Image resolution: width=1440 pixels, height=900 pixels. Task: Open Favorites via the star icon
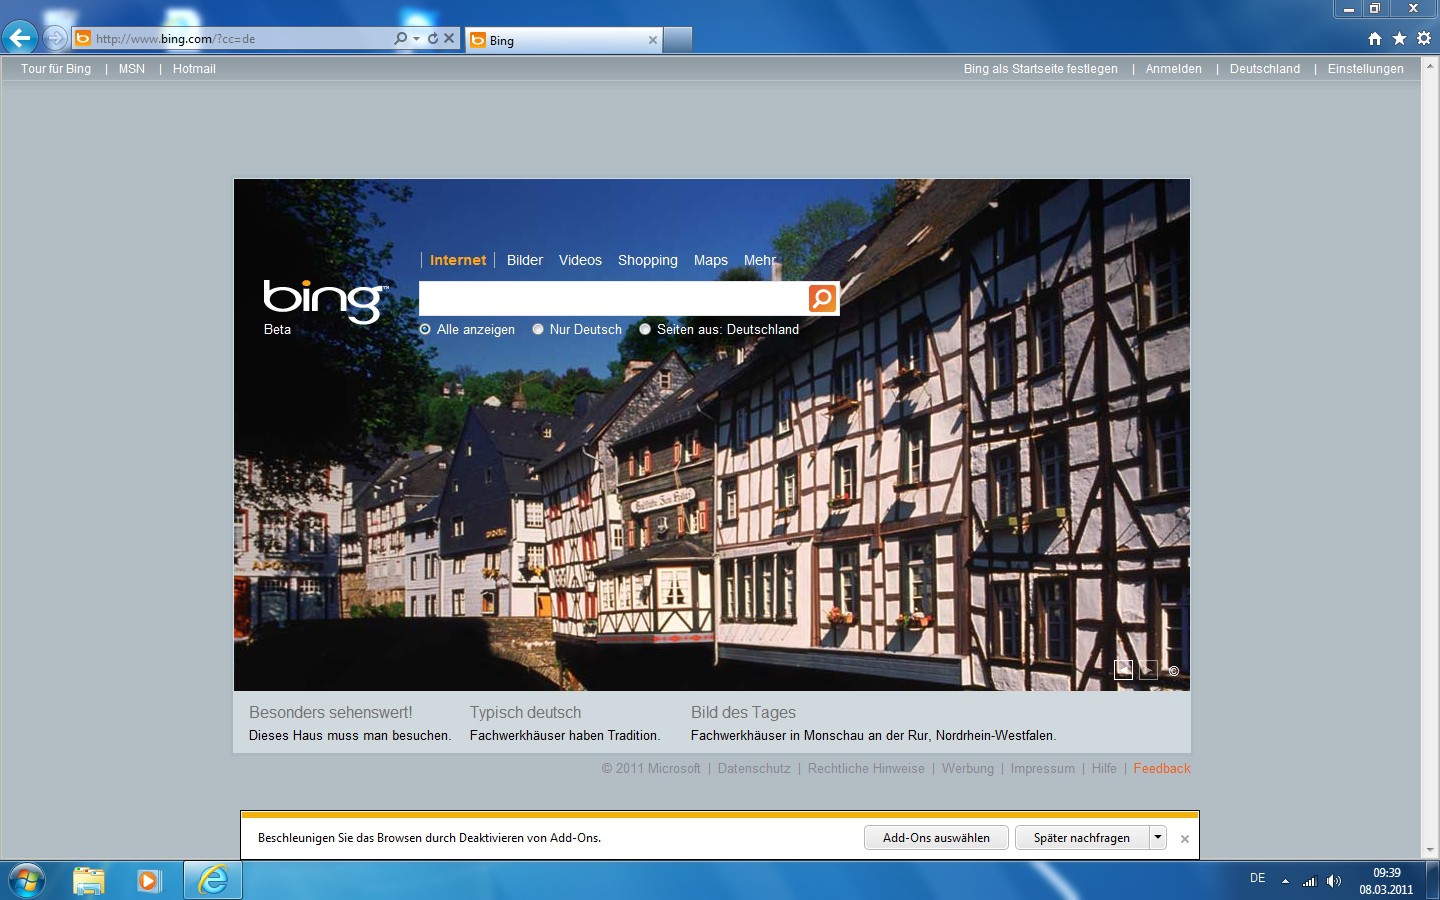1399,38
